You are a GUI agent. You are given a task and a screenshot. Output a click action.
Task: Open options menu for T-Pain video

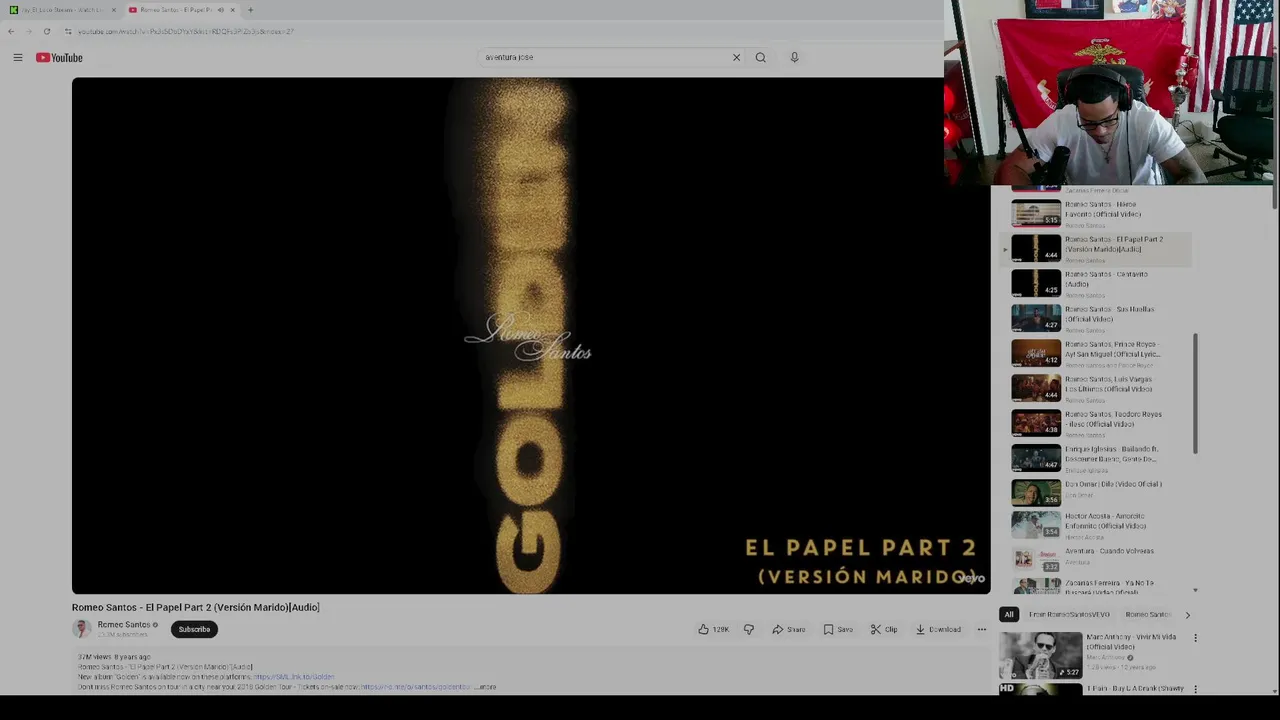1195,689
